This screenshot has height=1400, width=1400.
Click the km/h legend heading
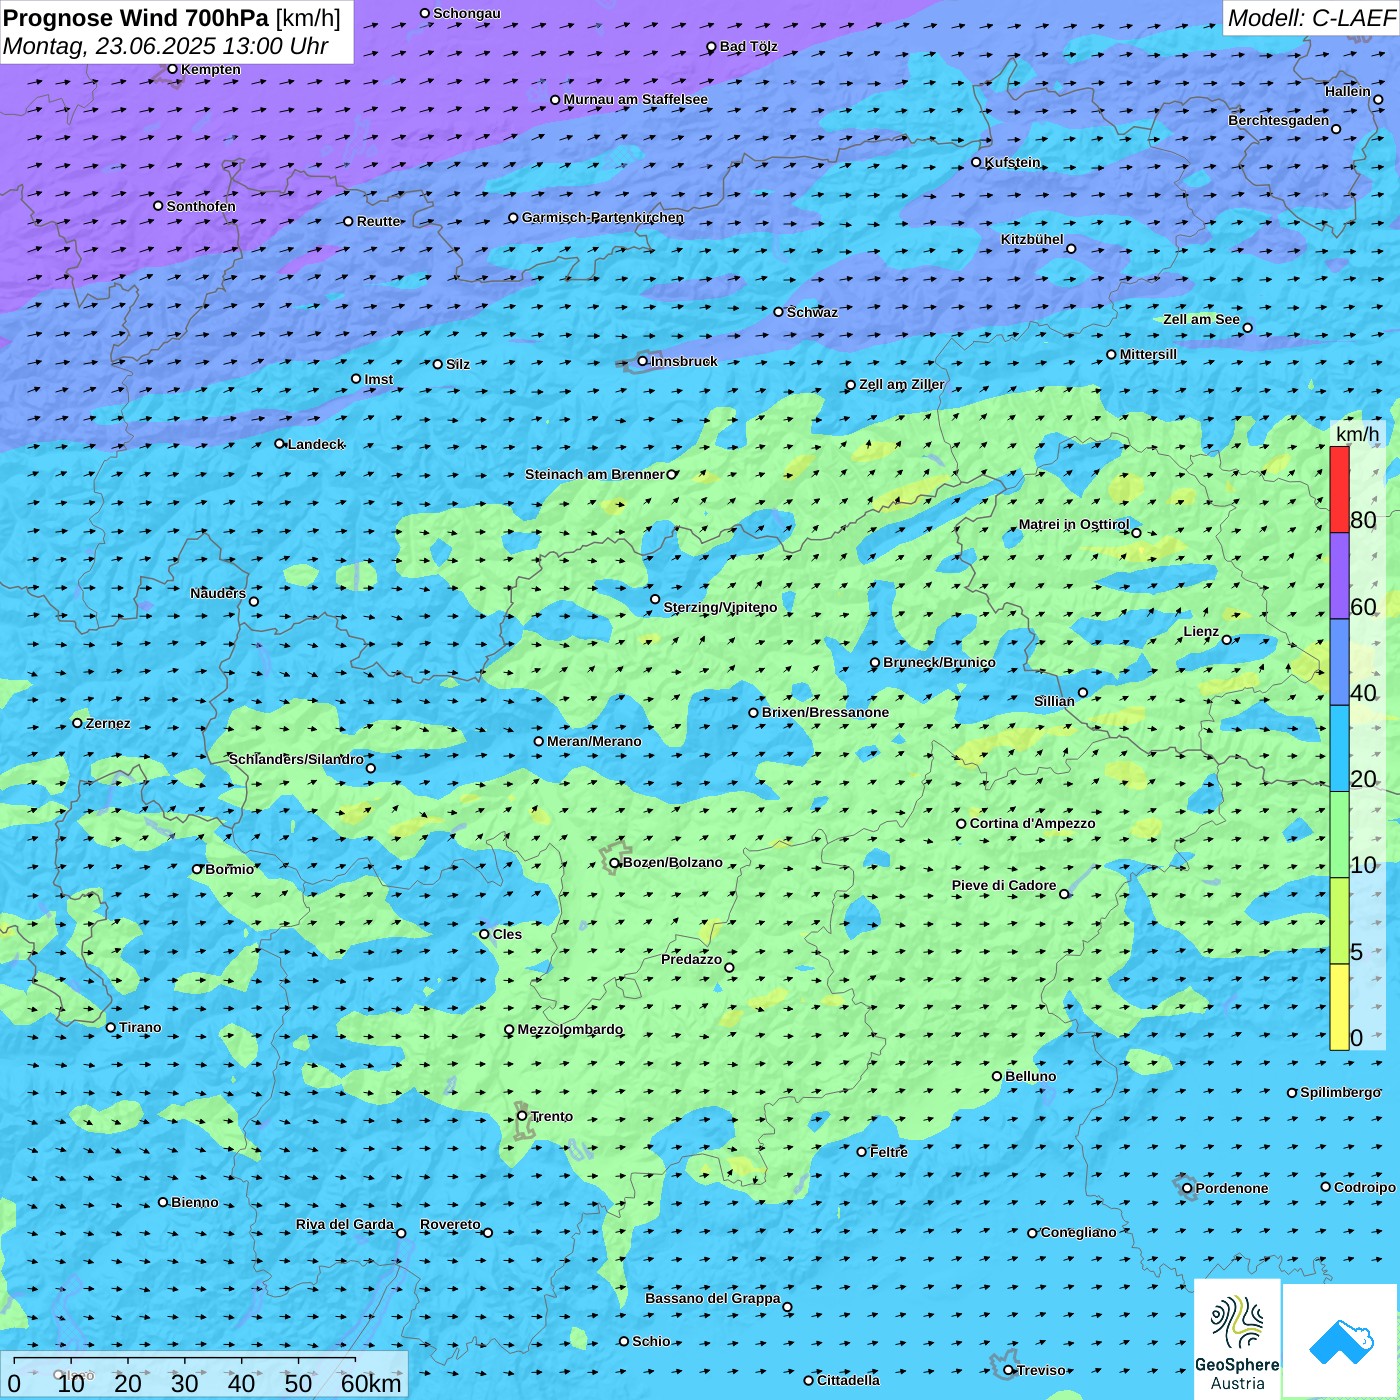(1357, 434)
